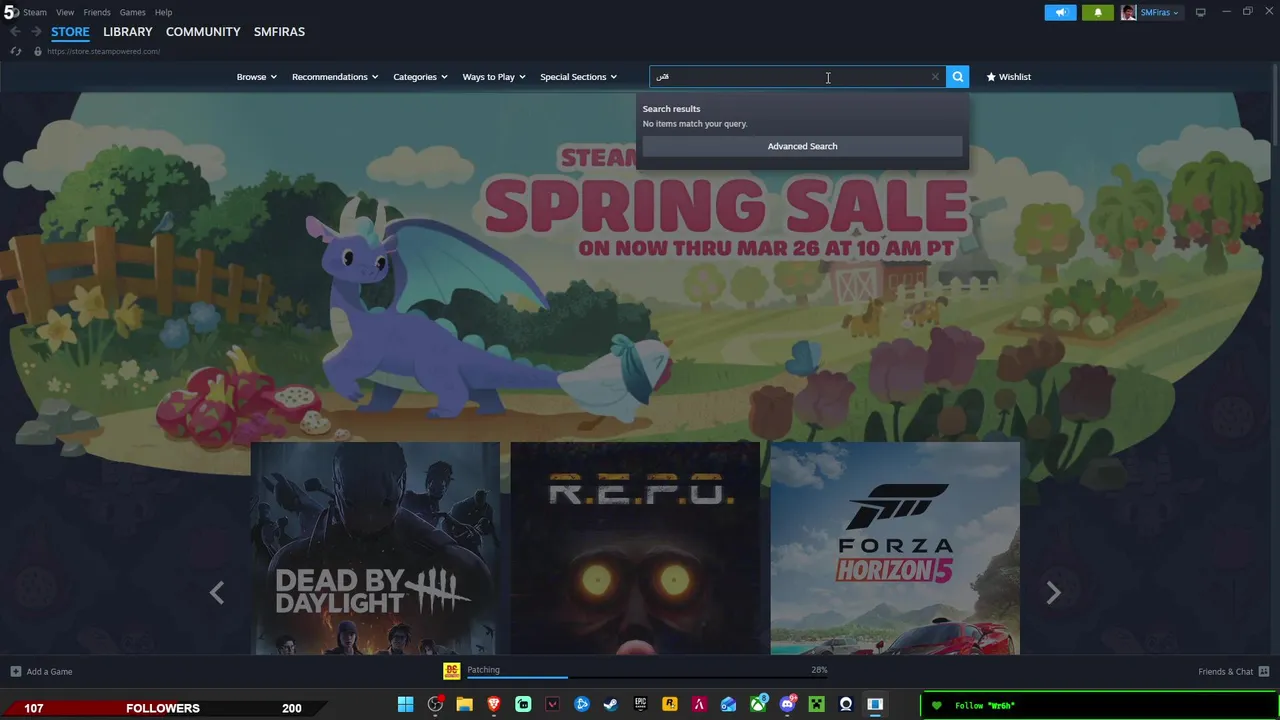Screen dimensions: 1280x720
Task: Open the Xbox app from the taskbar
Action: (758, 705)
